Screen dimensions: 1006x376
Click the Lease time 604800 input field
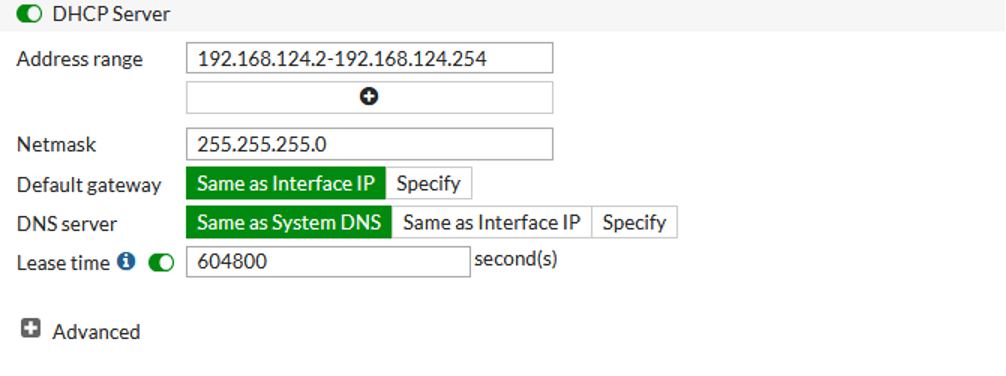(x=328, y=262)
